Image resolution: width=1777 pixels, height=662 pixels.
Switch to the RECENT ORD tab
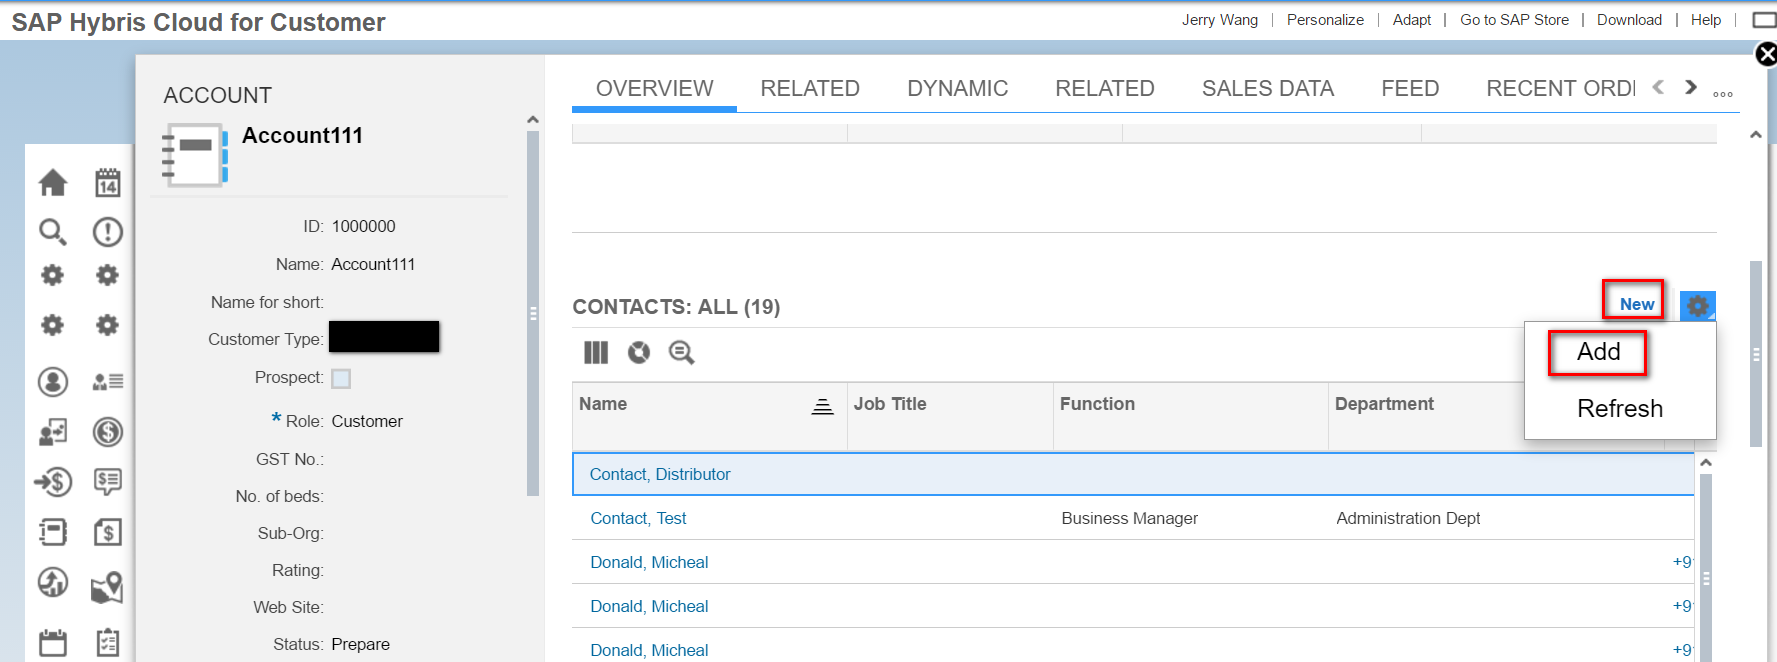(x=1561, y=88)
